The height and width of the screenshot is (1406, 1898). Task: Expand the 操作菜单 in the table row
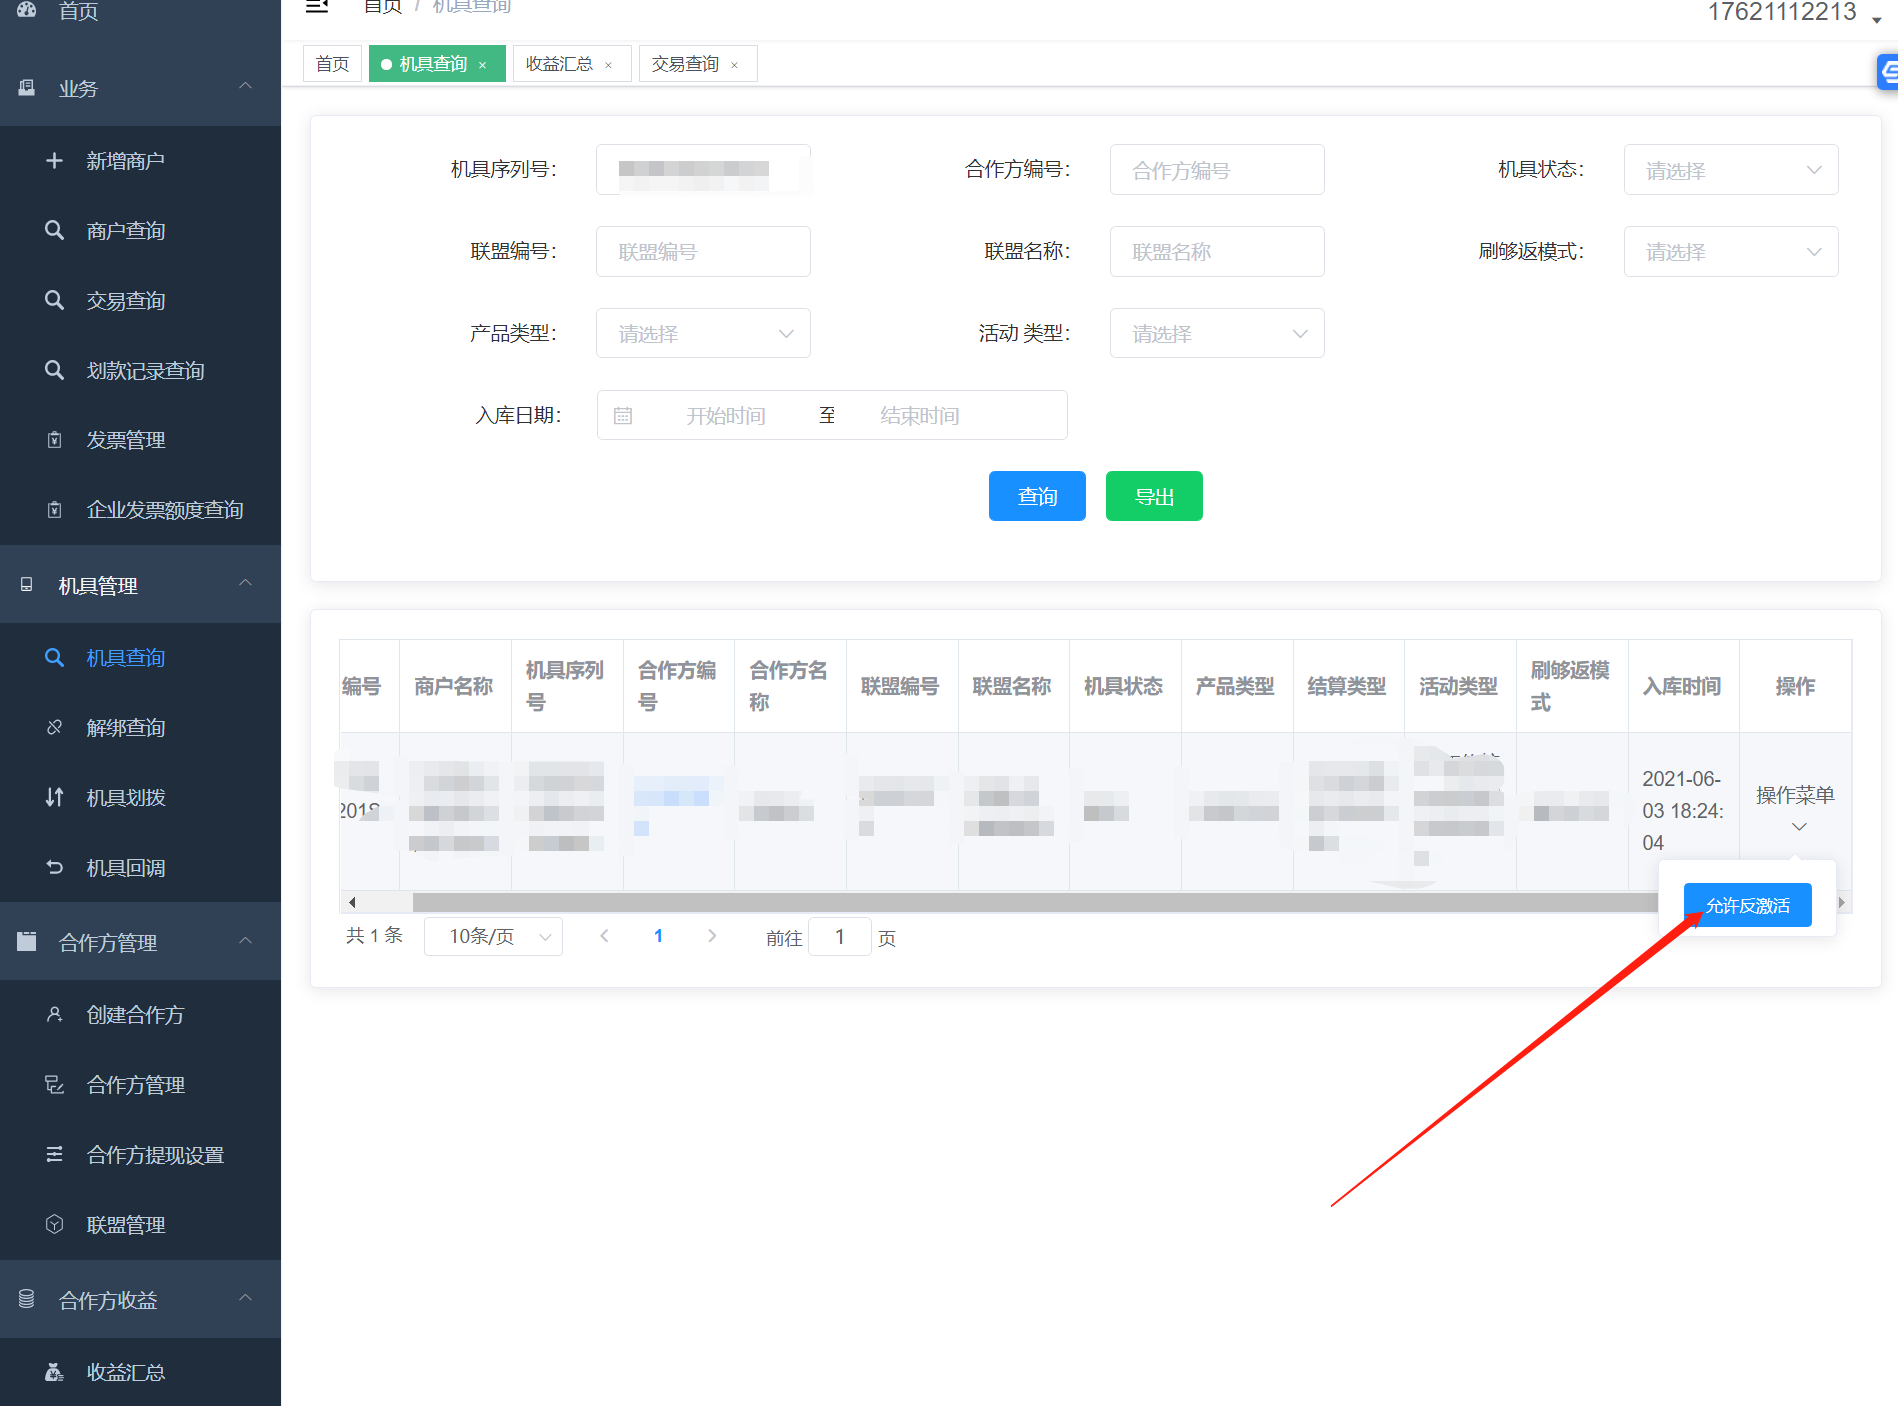click(1795, 808)
